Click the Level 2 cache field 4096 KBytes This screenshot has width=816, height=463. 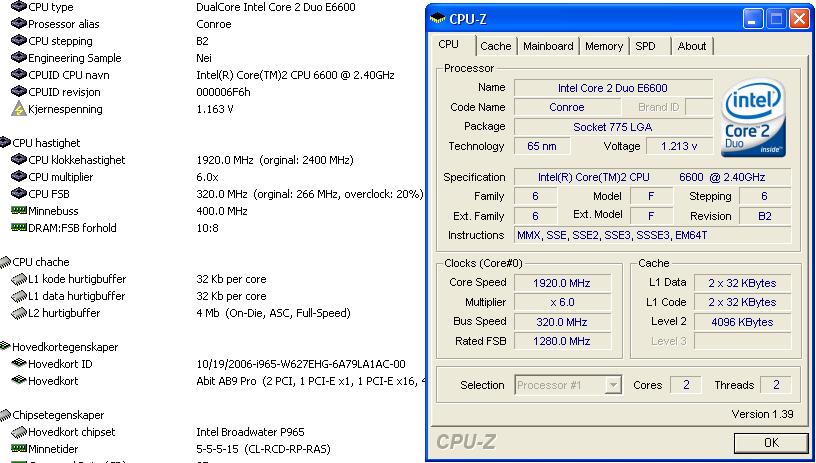pyautogui.click(x=742, y=322)
